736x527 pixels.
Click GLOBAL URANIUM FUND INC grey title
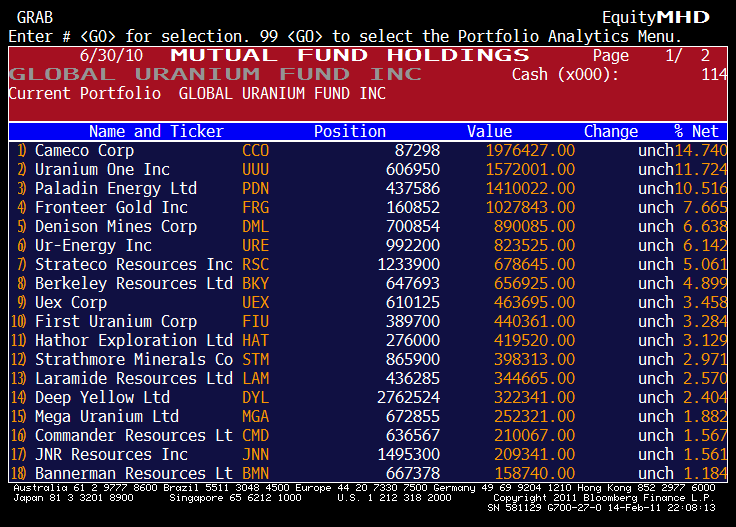click(215, 74)
